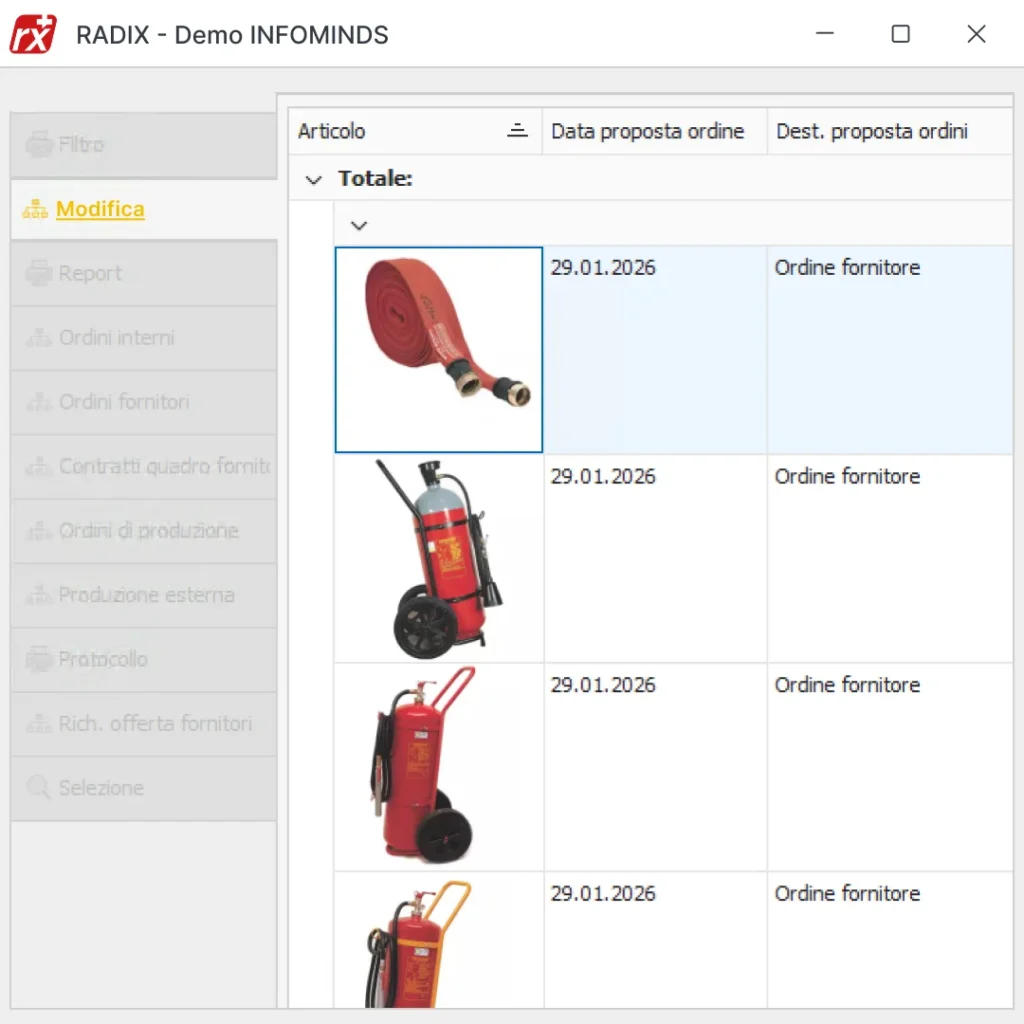Click the sort icon in the Articolo header

pyautogui.click(x=518, y=130)
